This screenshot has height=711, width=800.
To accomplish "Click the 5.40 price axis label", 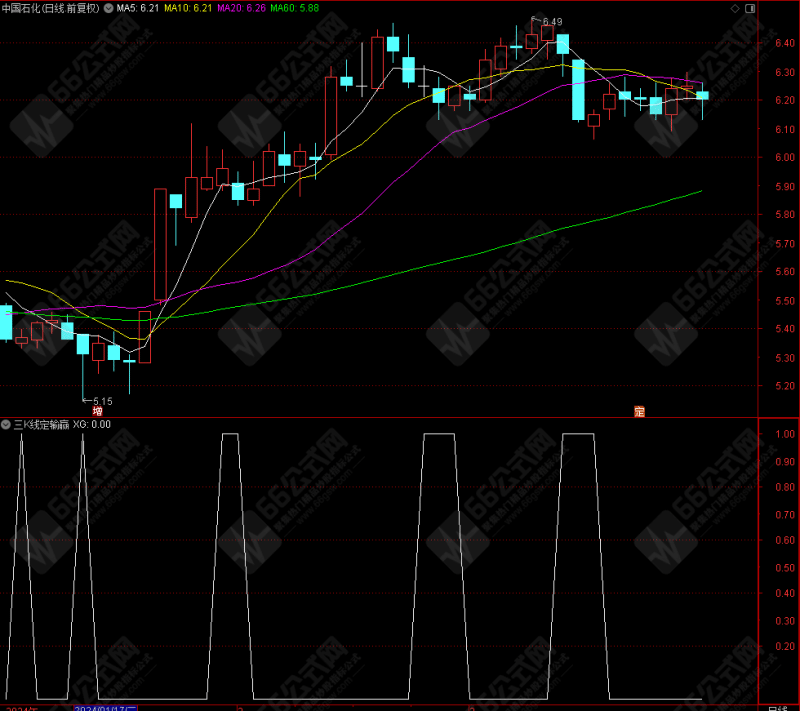I will [x=785, y=329].
